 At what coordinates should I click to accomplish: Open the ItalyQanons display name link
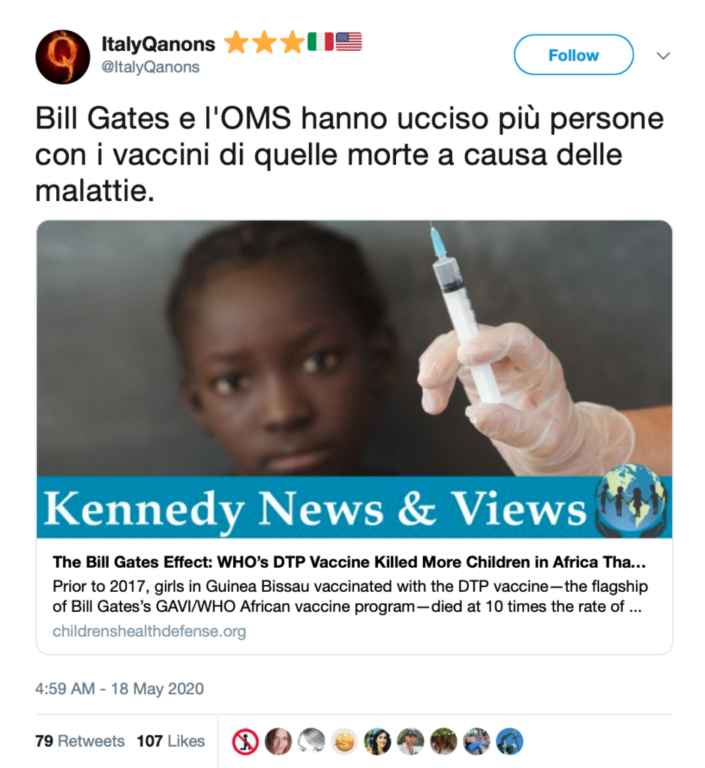point(158,44)
